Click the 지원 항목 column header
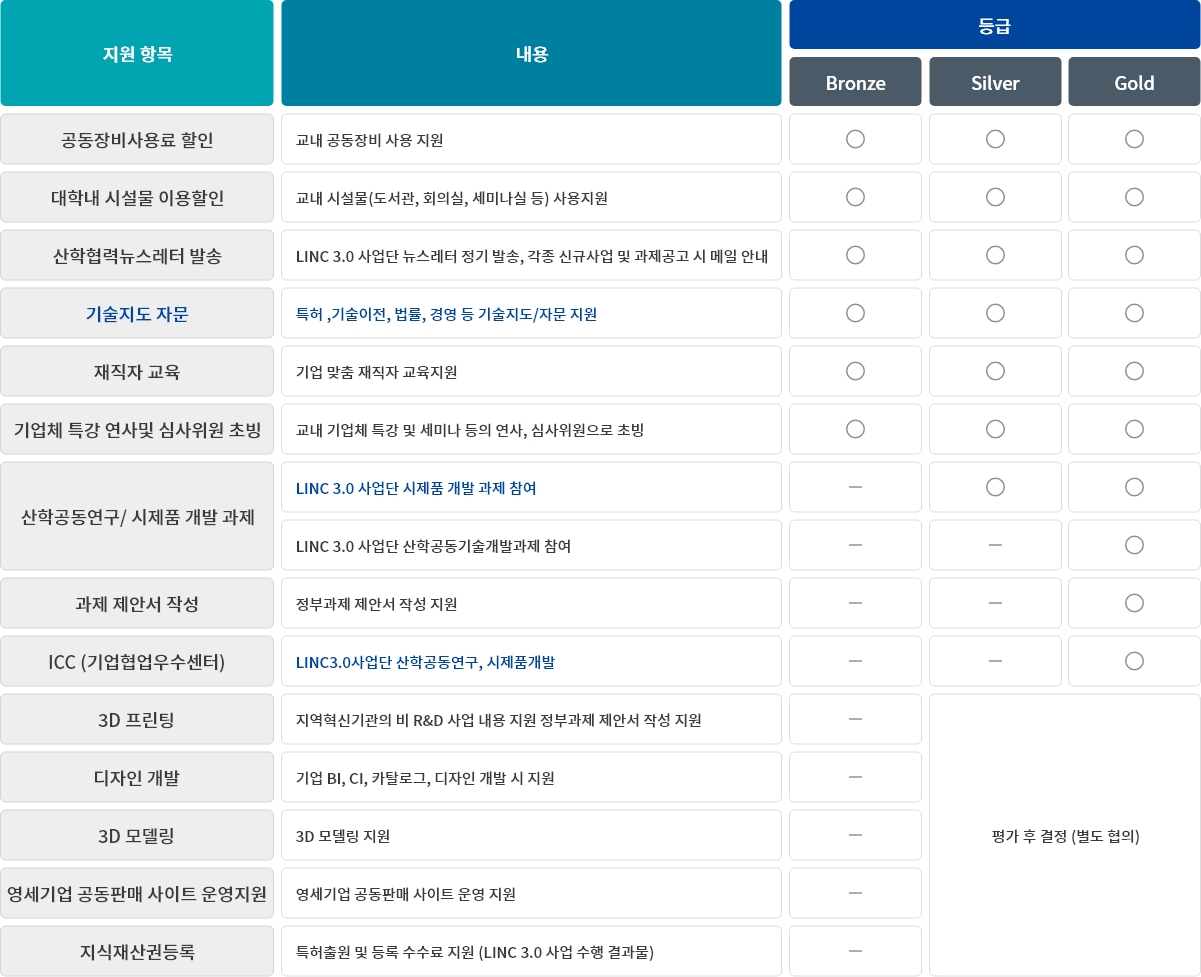This screenshot has width=1201, height=977. click(137, 54)
